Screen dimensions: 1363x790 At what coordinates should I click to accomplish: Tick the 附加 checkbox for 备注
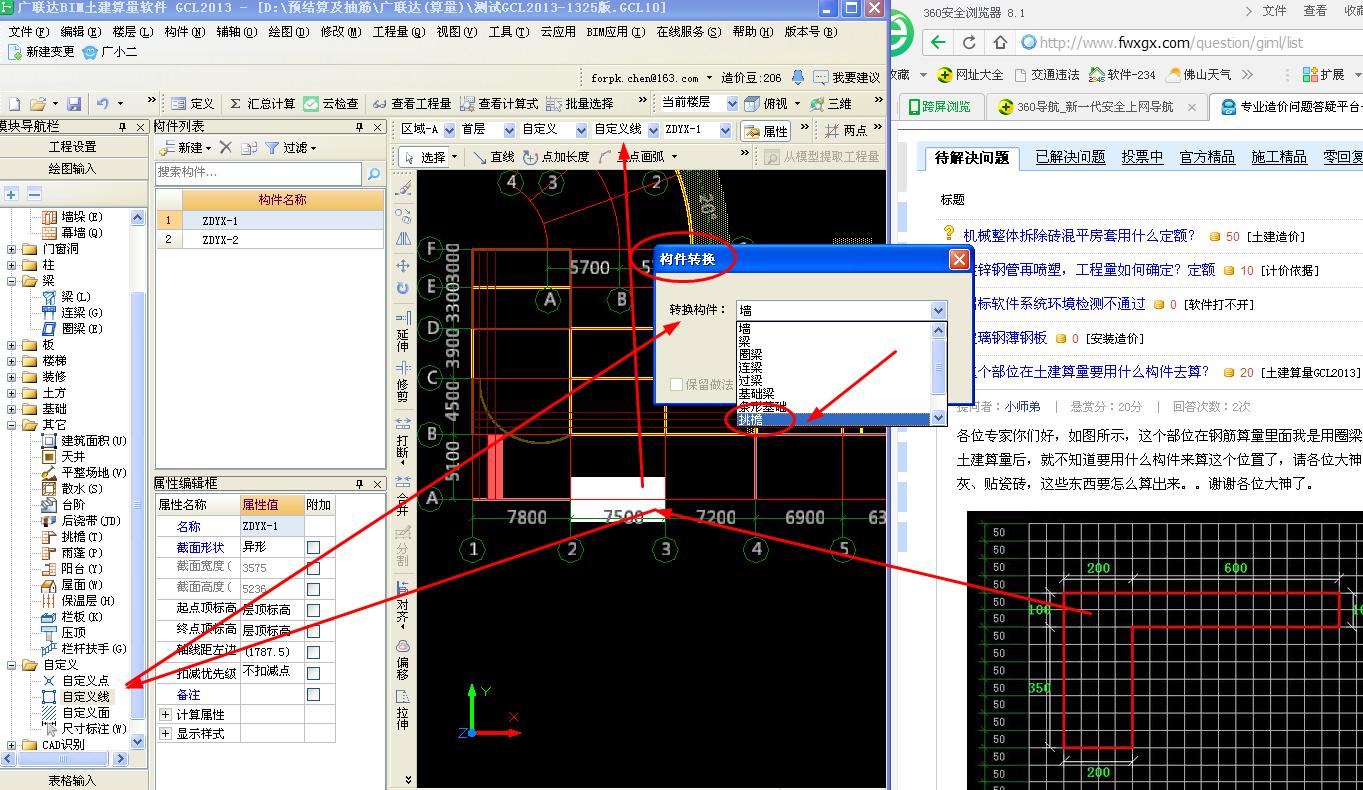click(313, 694)
